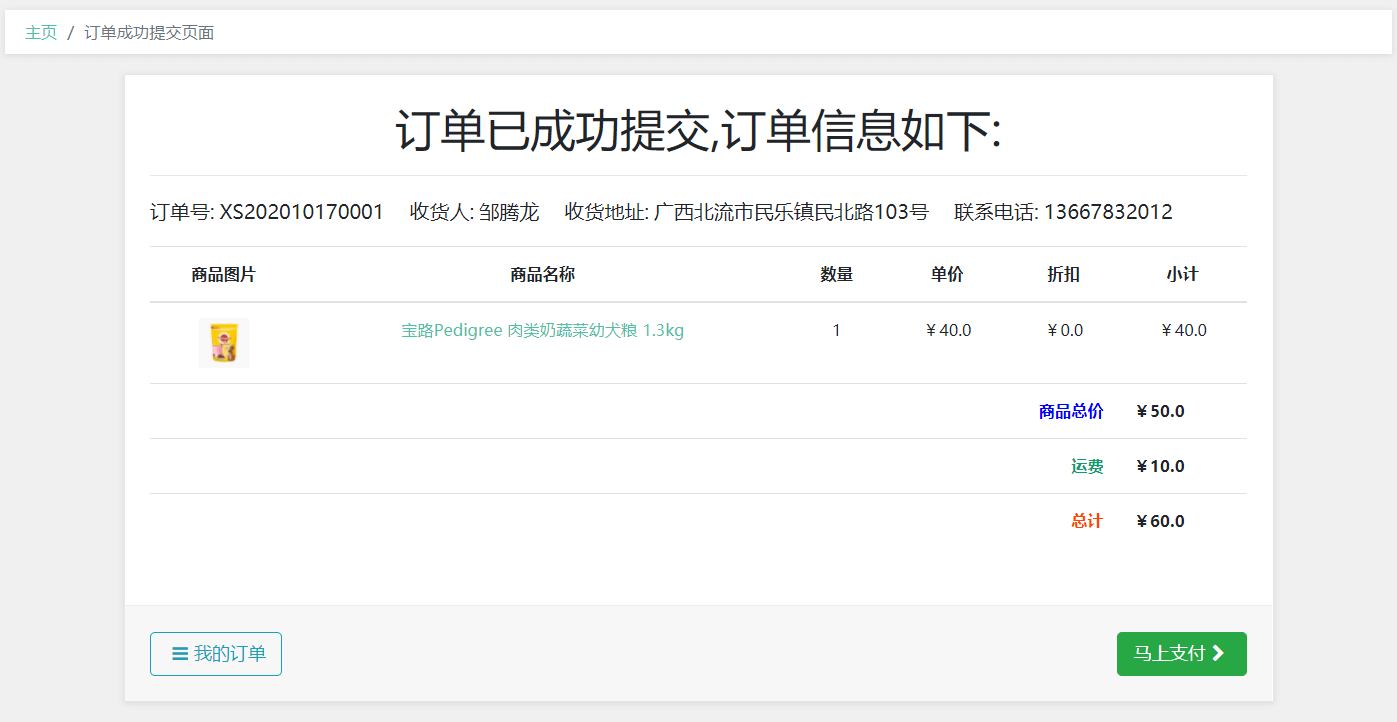
Task: Click the phone number 13667832012
Action: (1108, 212)
